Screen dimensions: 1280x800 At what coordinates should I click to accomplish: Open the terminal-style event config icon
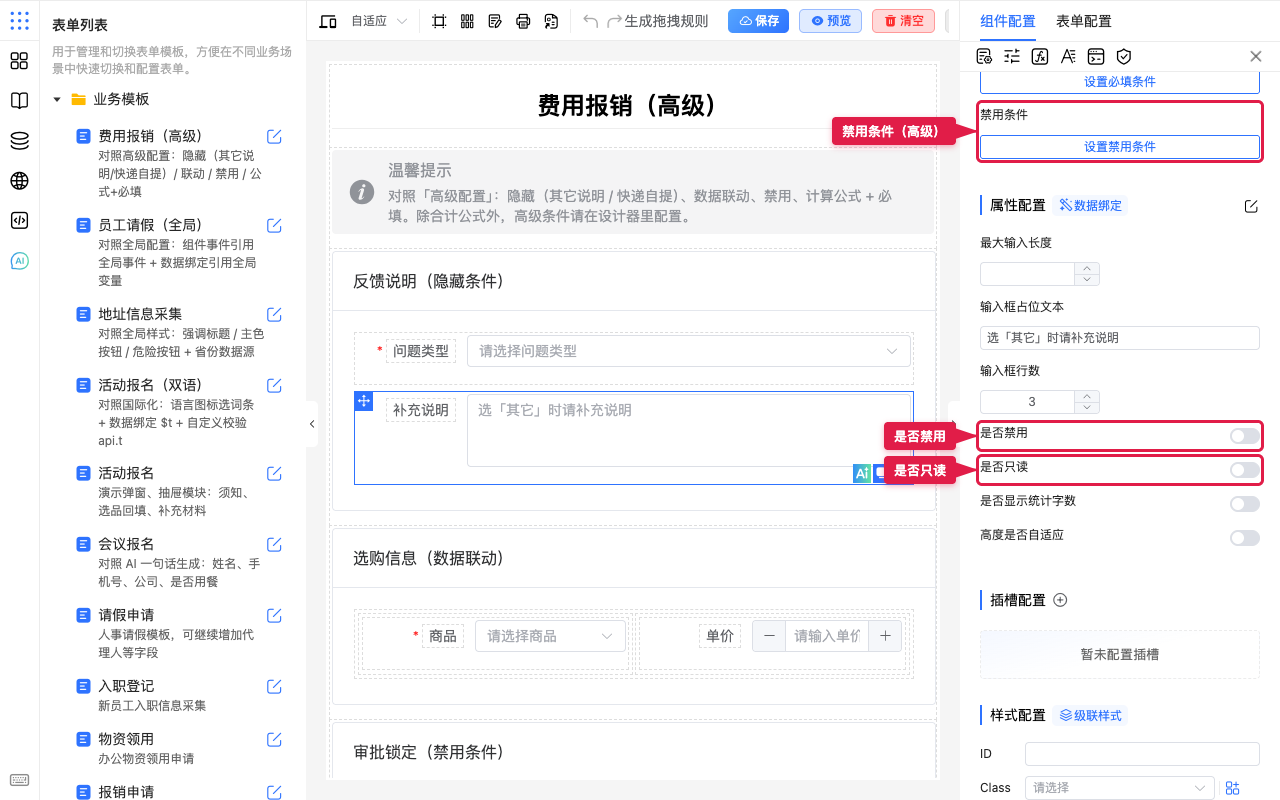(x=1096, y=56)
